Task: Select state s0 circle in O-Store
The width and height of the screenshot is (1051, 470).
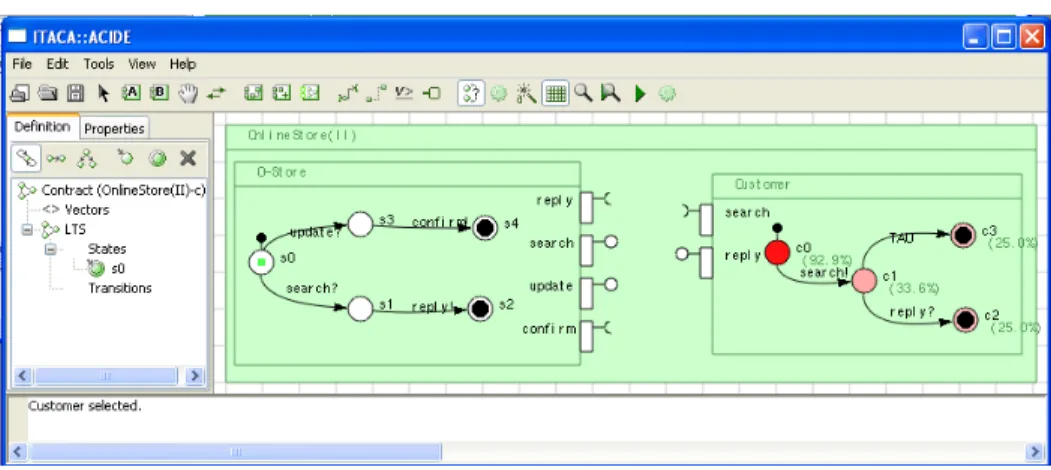Action: (x=261, y=261)
